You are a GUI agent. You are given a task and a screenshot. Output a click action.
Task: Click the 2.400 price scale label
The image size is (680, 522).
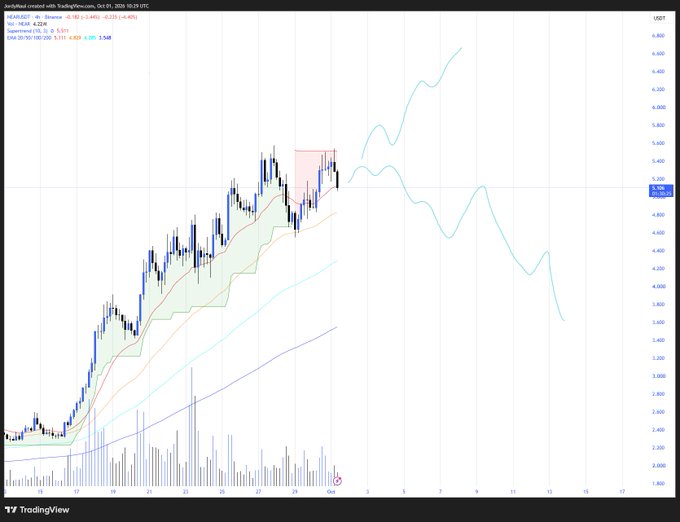[x=658, y=430]
